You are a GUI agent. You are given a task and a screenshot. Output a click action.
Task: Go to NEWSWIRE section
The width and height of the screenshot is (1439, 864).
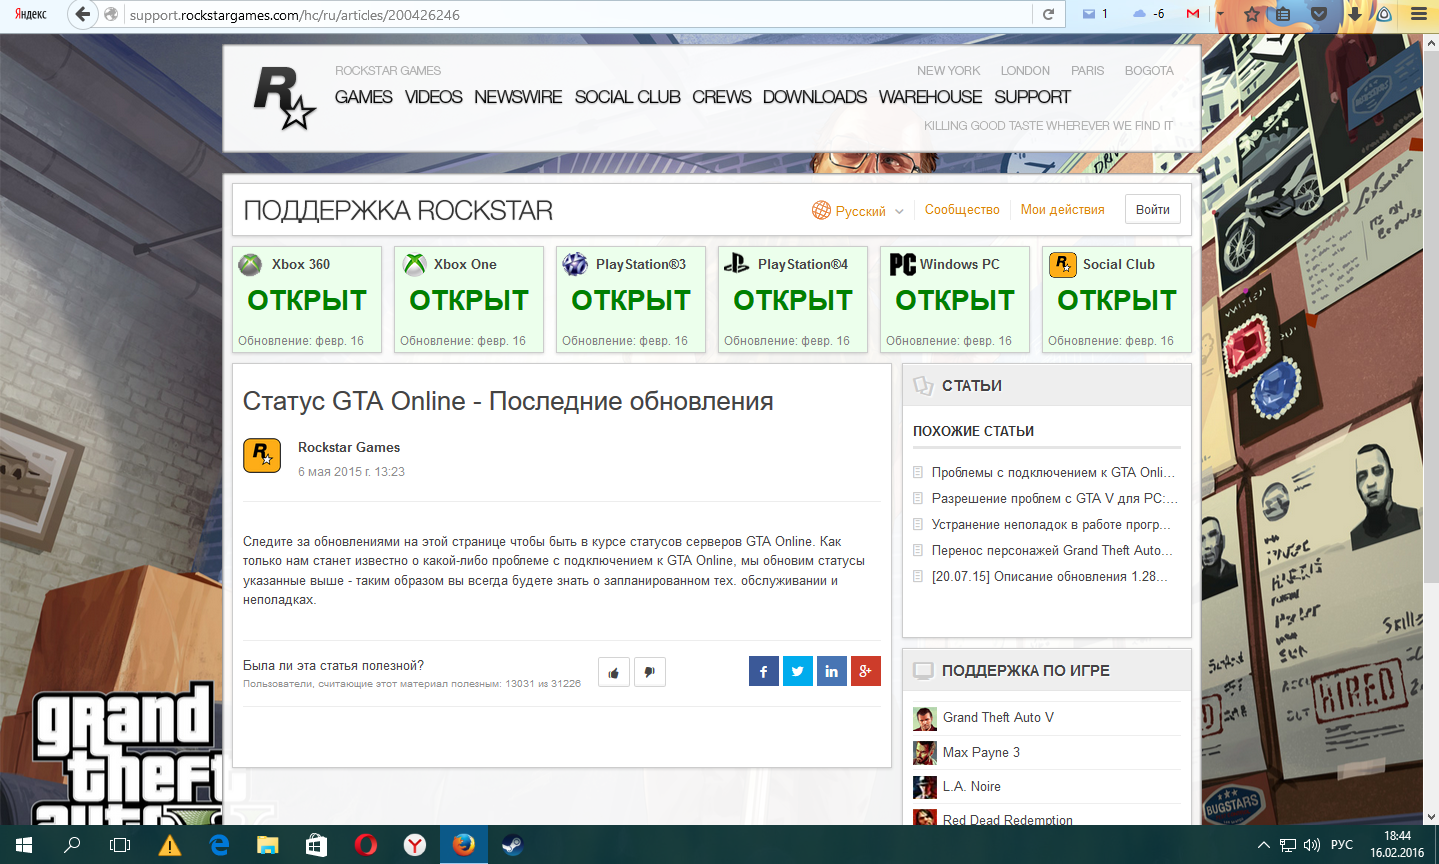tap(518, 97)
